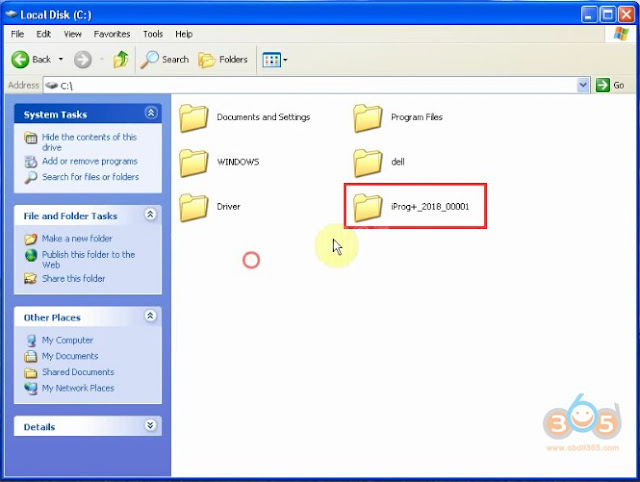Click the My Documents icon in sidebar
640x482 pixels.
[x=31, y=356]
